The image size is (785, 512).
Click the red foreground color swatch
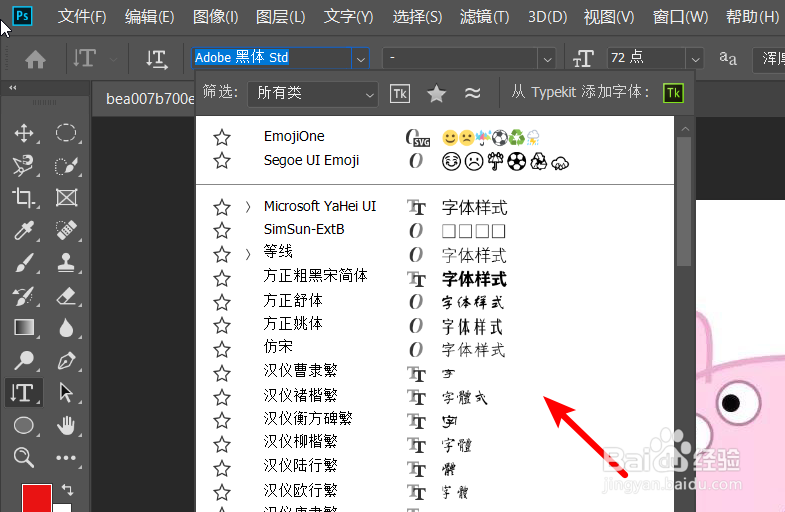click(37, 497)
